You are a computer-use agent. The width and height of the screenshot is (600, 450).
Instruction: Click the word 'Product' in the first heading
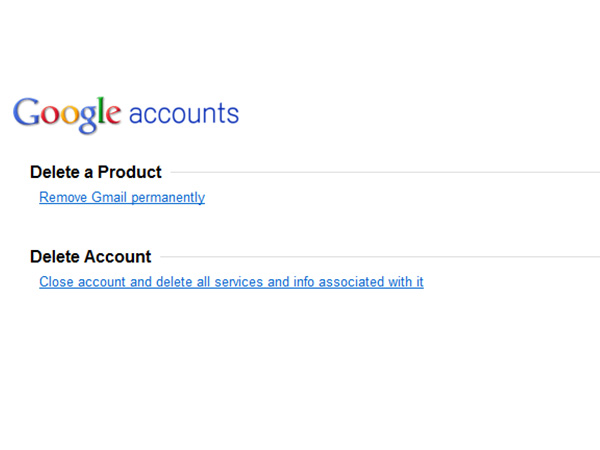(129, 172)
